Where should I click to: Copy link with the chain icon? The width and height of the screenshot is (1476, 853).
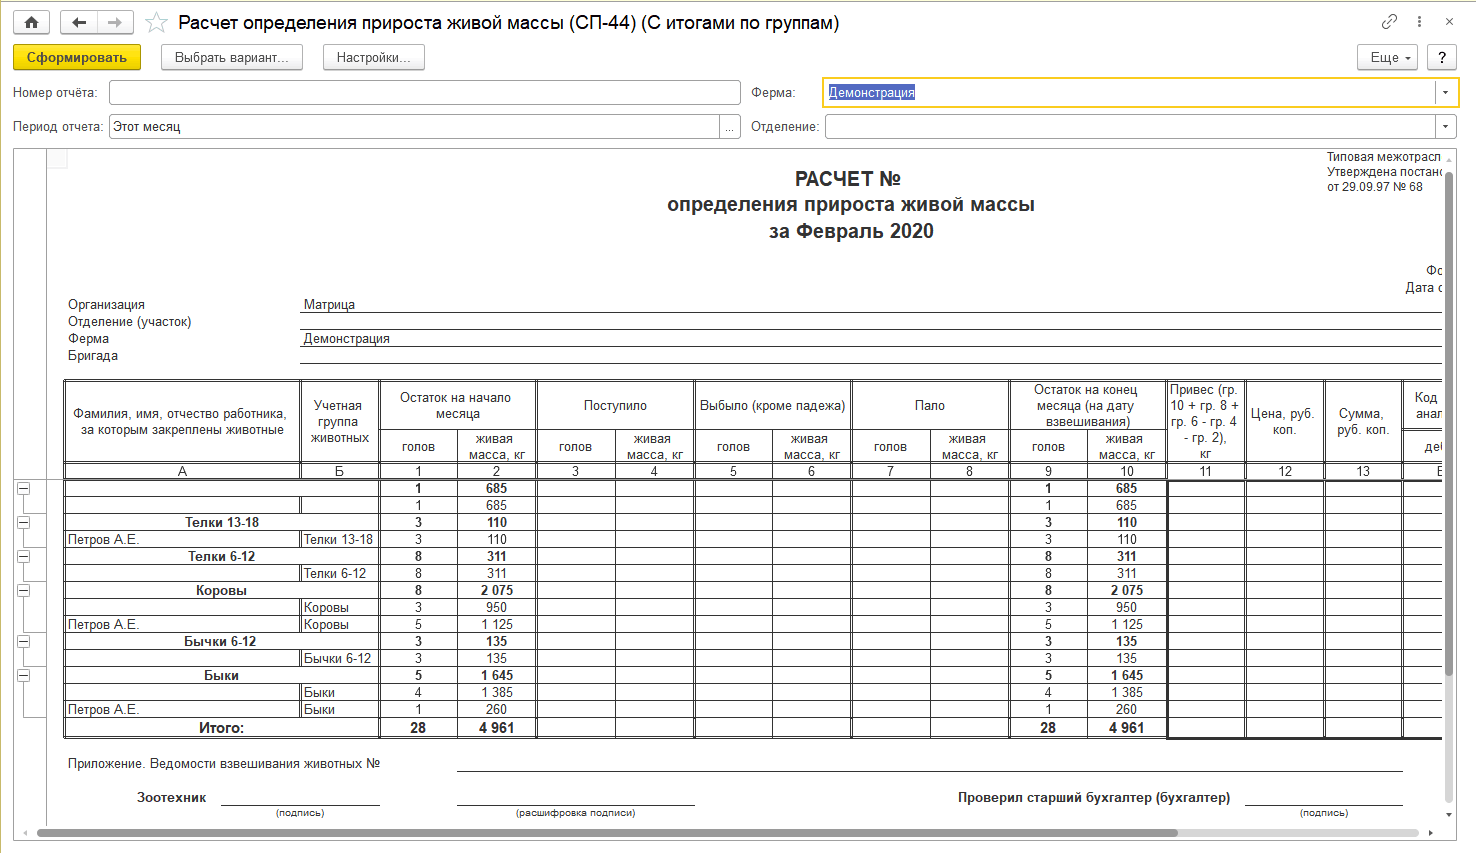coord(1389,21)
